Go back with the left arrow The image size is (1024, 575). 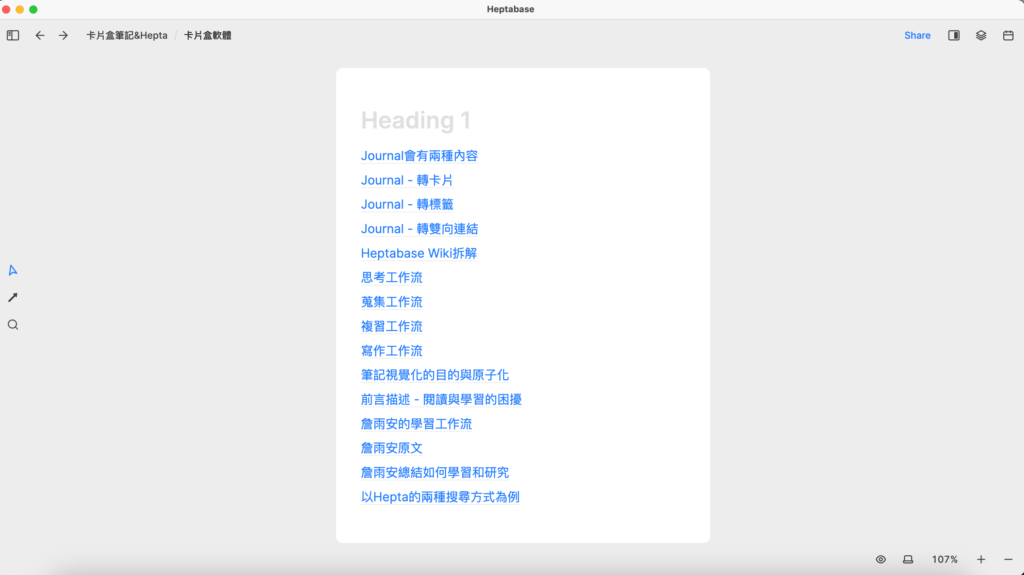pos(40,35)
